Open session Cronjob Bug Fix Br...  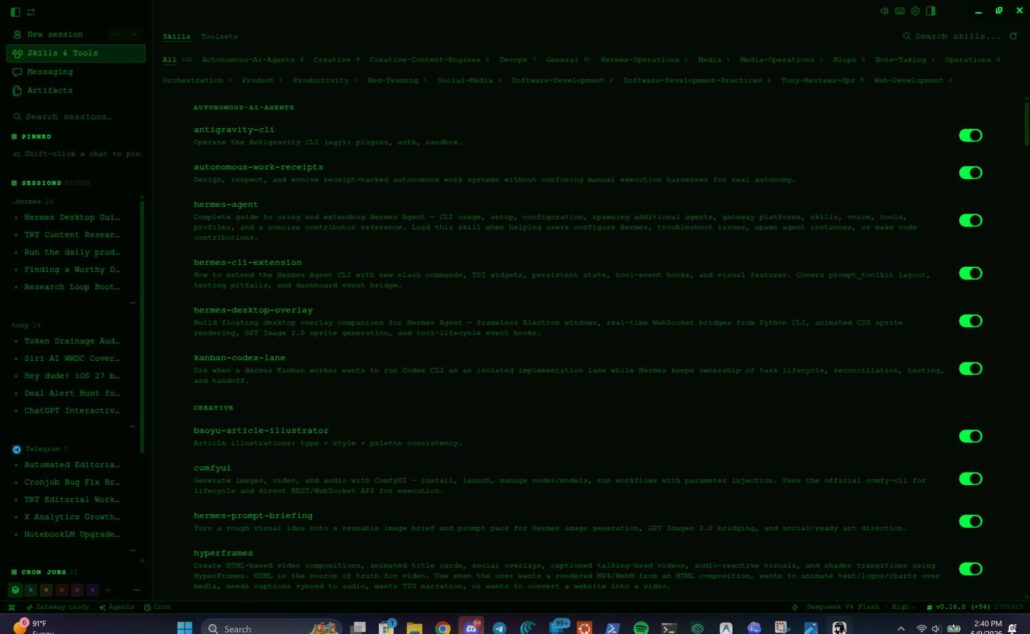[x=72, y=482]
